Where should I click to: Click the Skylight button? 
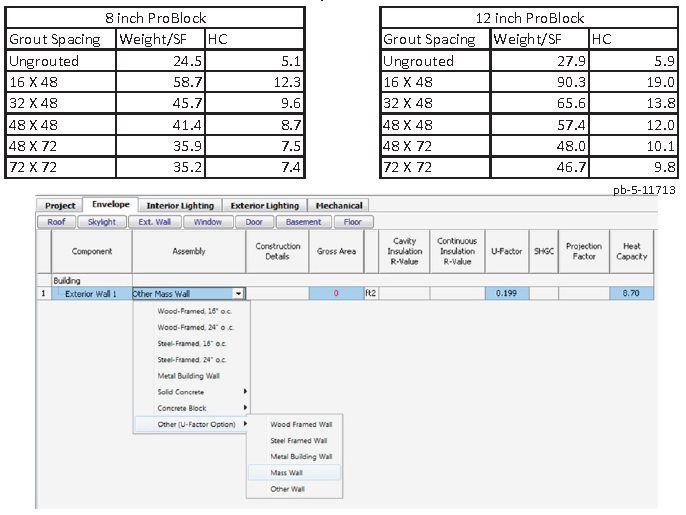click(x=102, y=222)
